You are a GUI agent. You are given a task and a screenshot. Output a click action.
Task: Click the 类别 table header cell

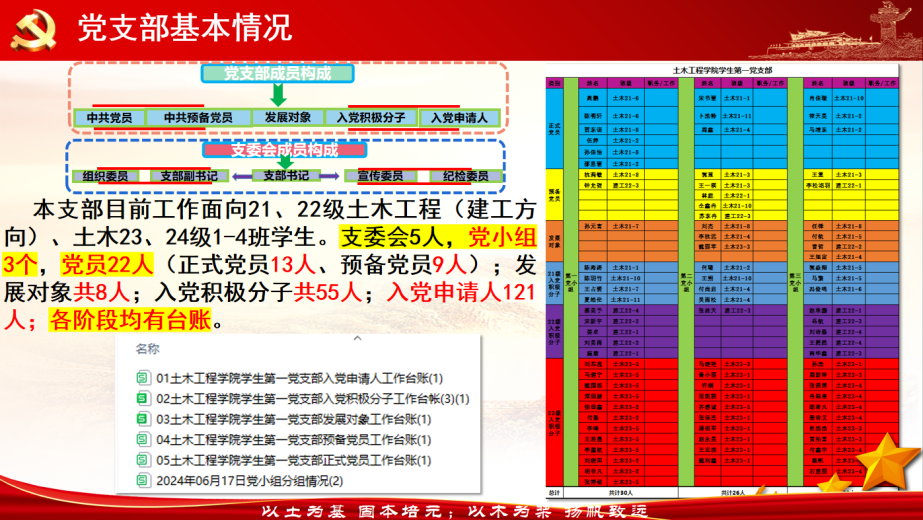click(555, 83)
